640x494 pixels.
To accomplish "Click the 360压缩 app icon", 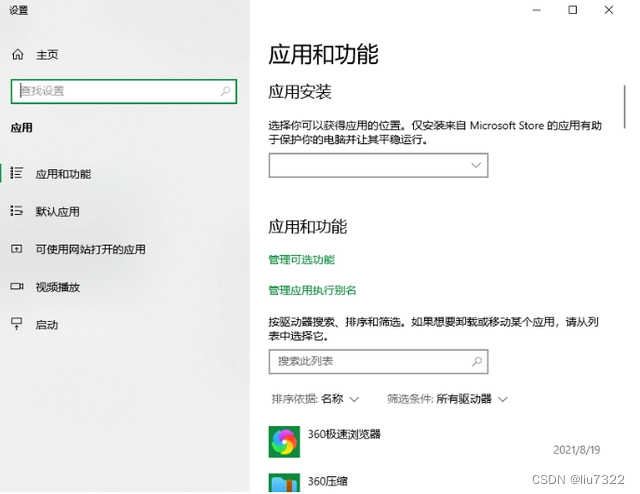I will pyautogui.click(x=284, y=483).
